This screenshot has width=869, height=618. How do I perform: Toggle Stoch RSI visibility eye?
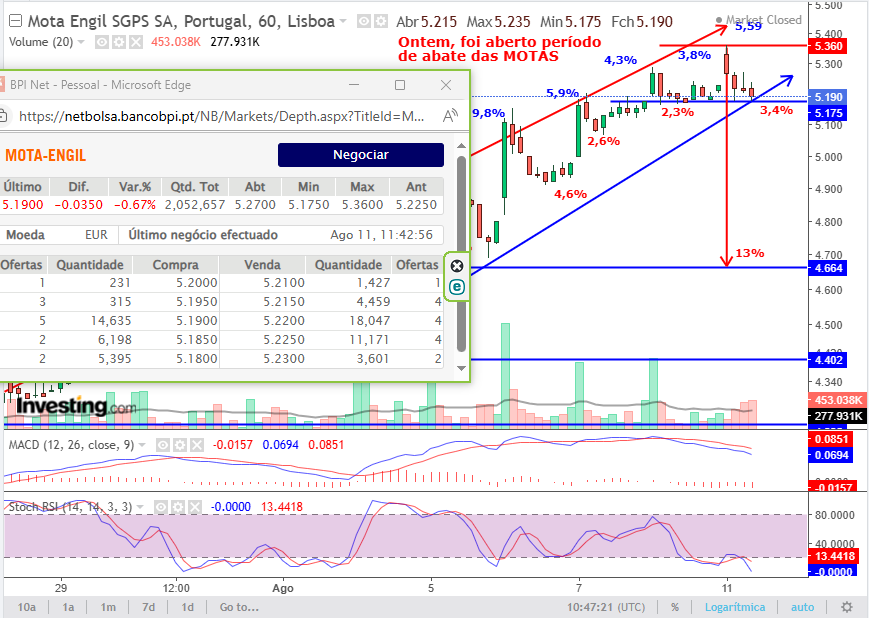(160, 507)
